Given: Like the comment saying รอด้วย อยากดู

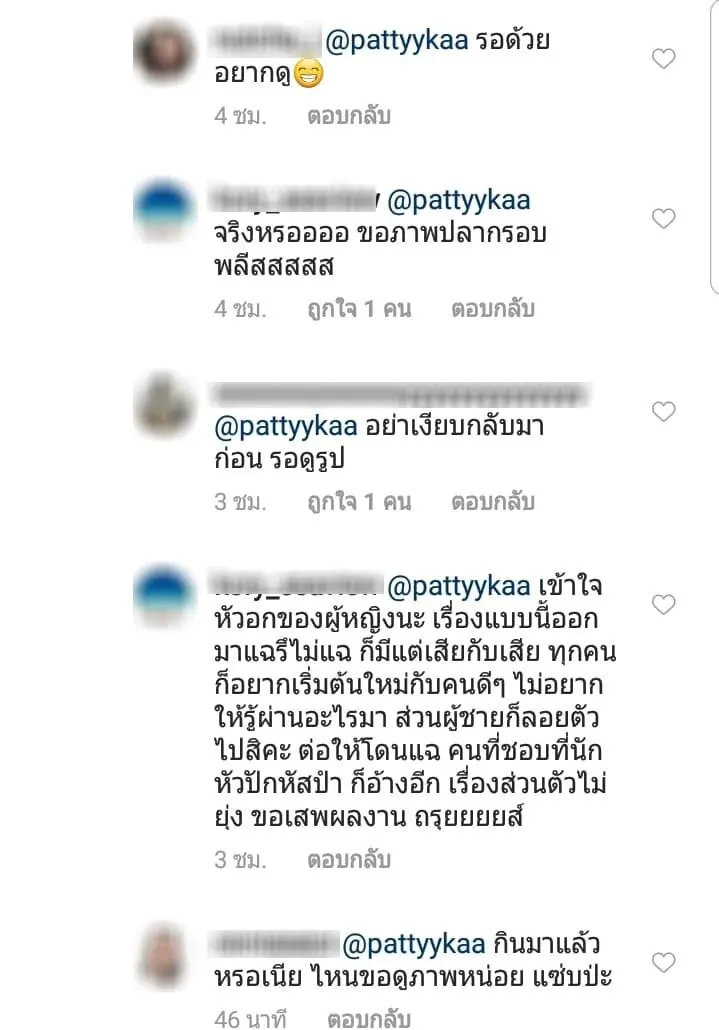Looking at the screenshot, I should tap(663, 58).
